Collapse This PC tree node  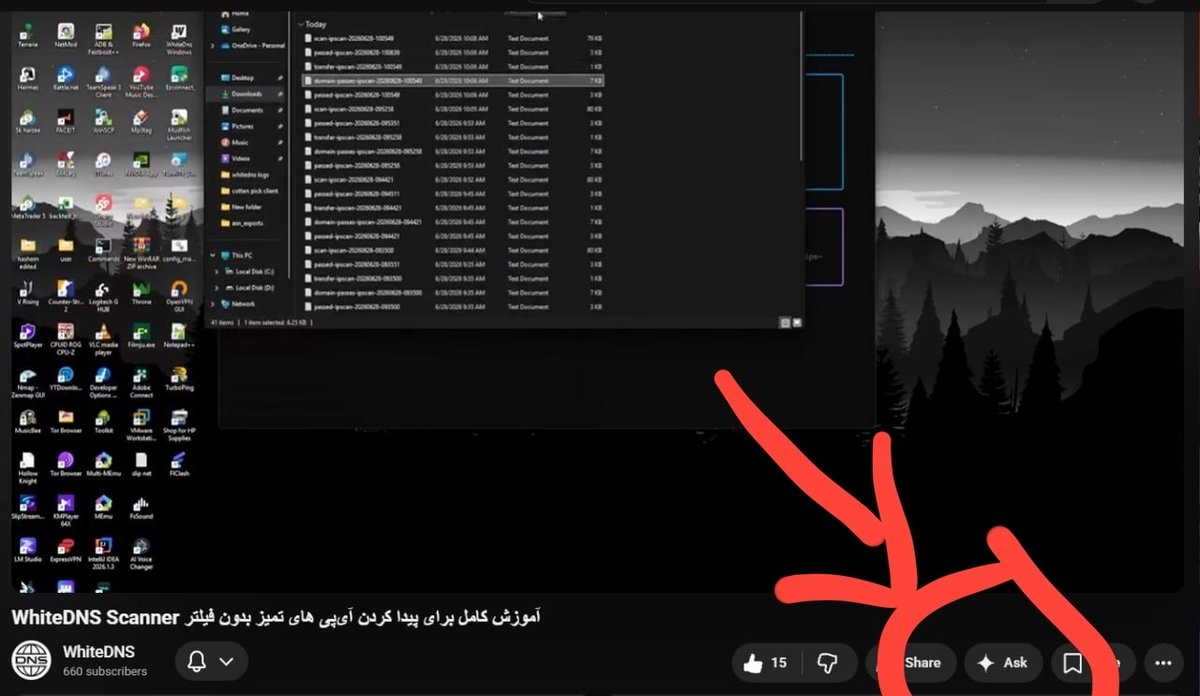[x=212, y=255]
